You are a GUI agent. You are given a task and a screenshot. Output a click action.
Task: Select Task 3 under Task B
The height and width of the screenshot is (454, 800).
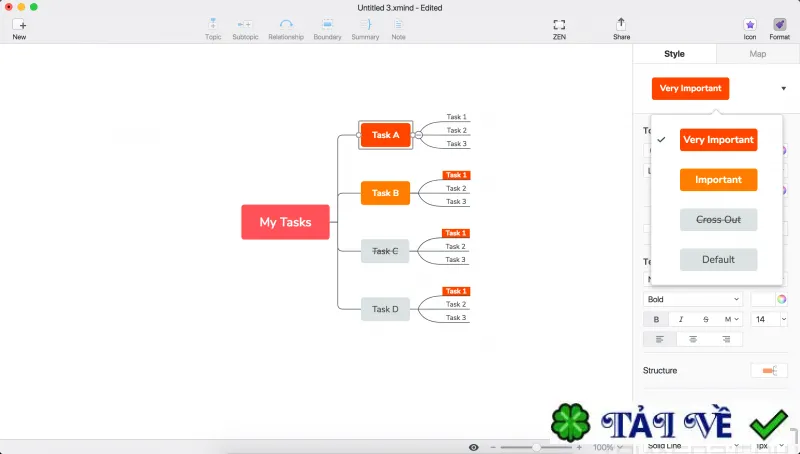coord(456,201)
